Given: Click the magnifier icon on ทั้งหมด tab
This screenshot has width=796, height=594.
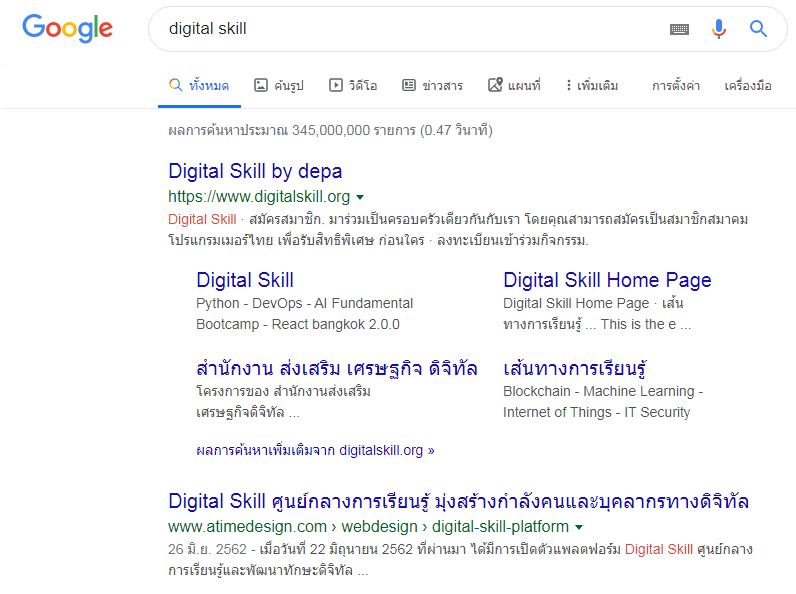Looking at the screenshot, I should (x=176, y=85).
